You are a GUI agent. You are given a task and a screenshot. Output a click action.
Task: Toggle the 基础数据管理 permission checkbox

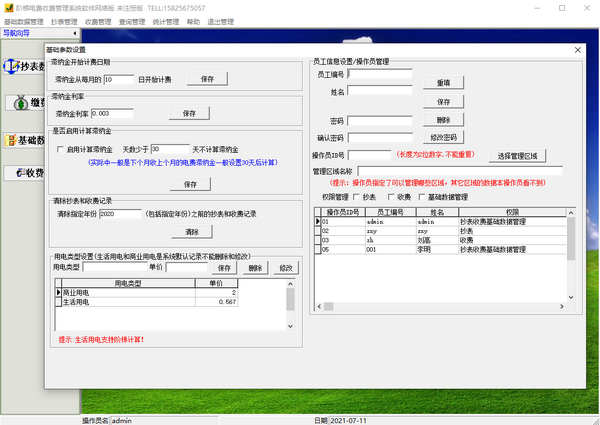tap(424, 197)
